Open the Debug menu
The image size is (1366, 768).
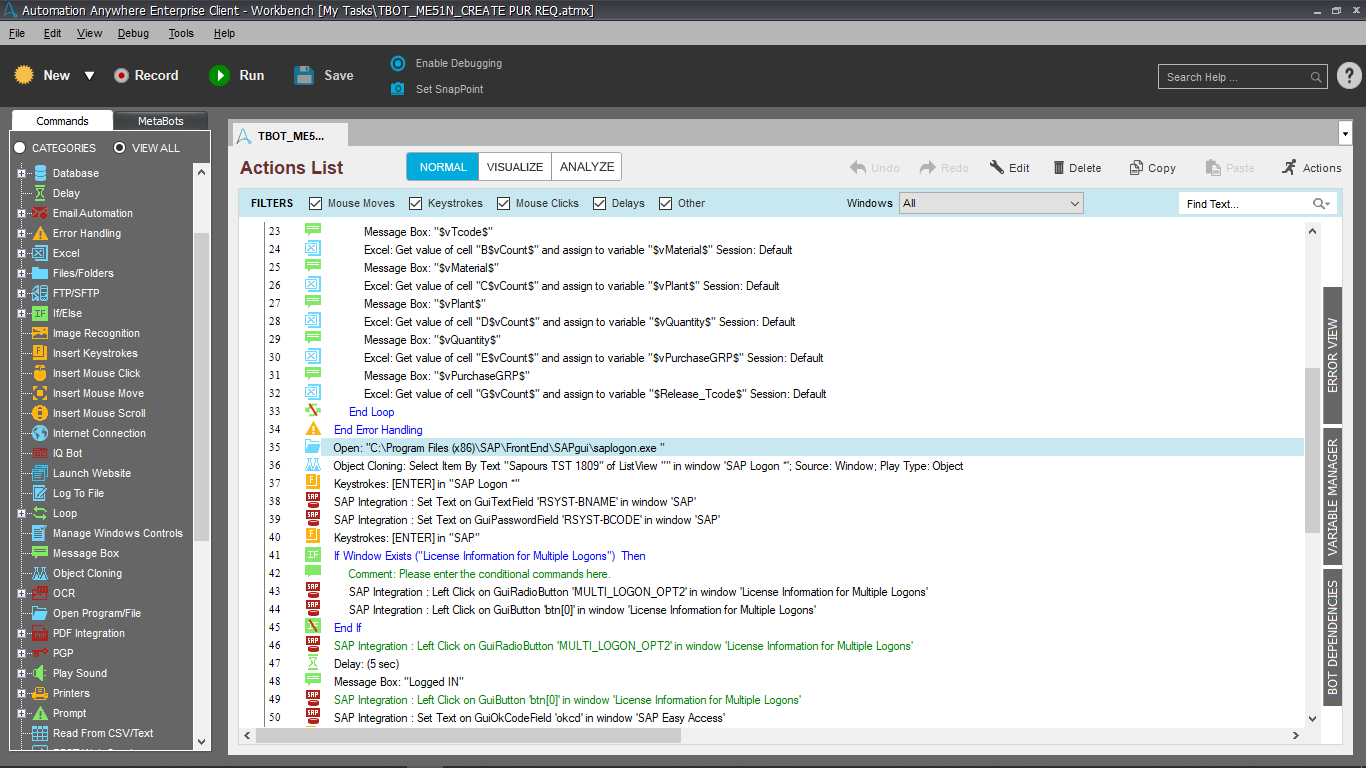pyautogui.click(x=133, y=33)
